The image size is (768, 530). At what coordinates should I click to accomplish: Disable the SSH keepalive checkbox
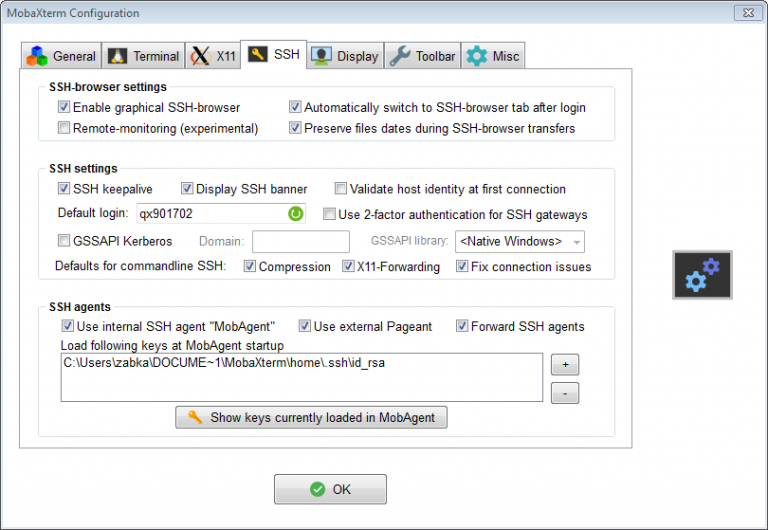click(x=65, y=189)
